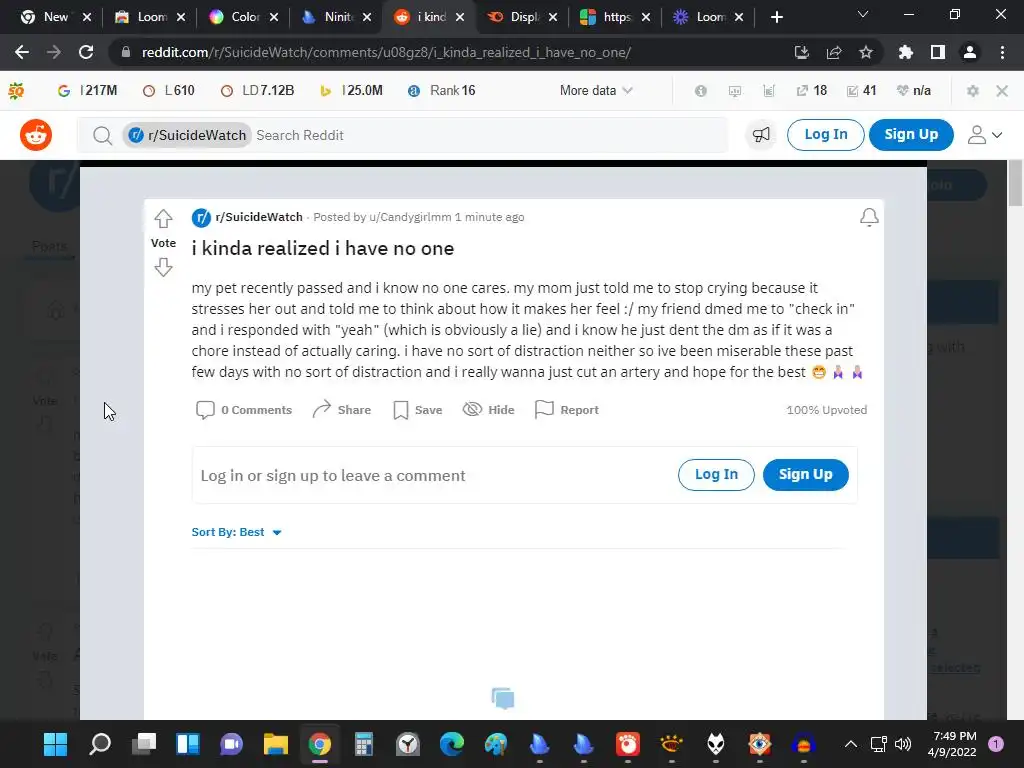Open the Reddit home logo
Viewport: 1024px width, 768px height.
point(36,135)
